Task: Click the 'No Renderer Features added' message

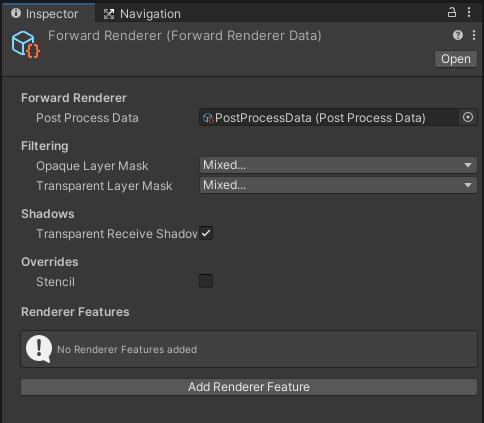Action: tap(127, 349)
